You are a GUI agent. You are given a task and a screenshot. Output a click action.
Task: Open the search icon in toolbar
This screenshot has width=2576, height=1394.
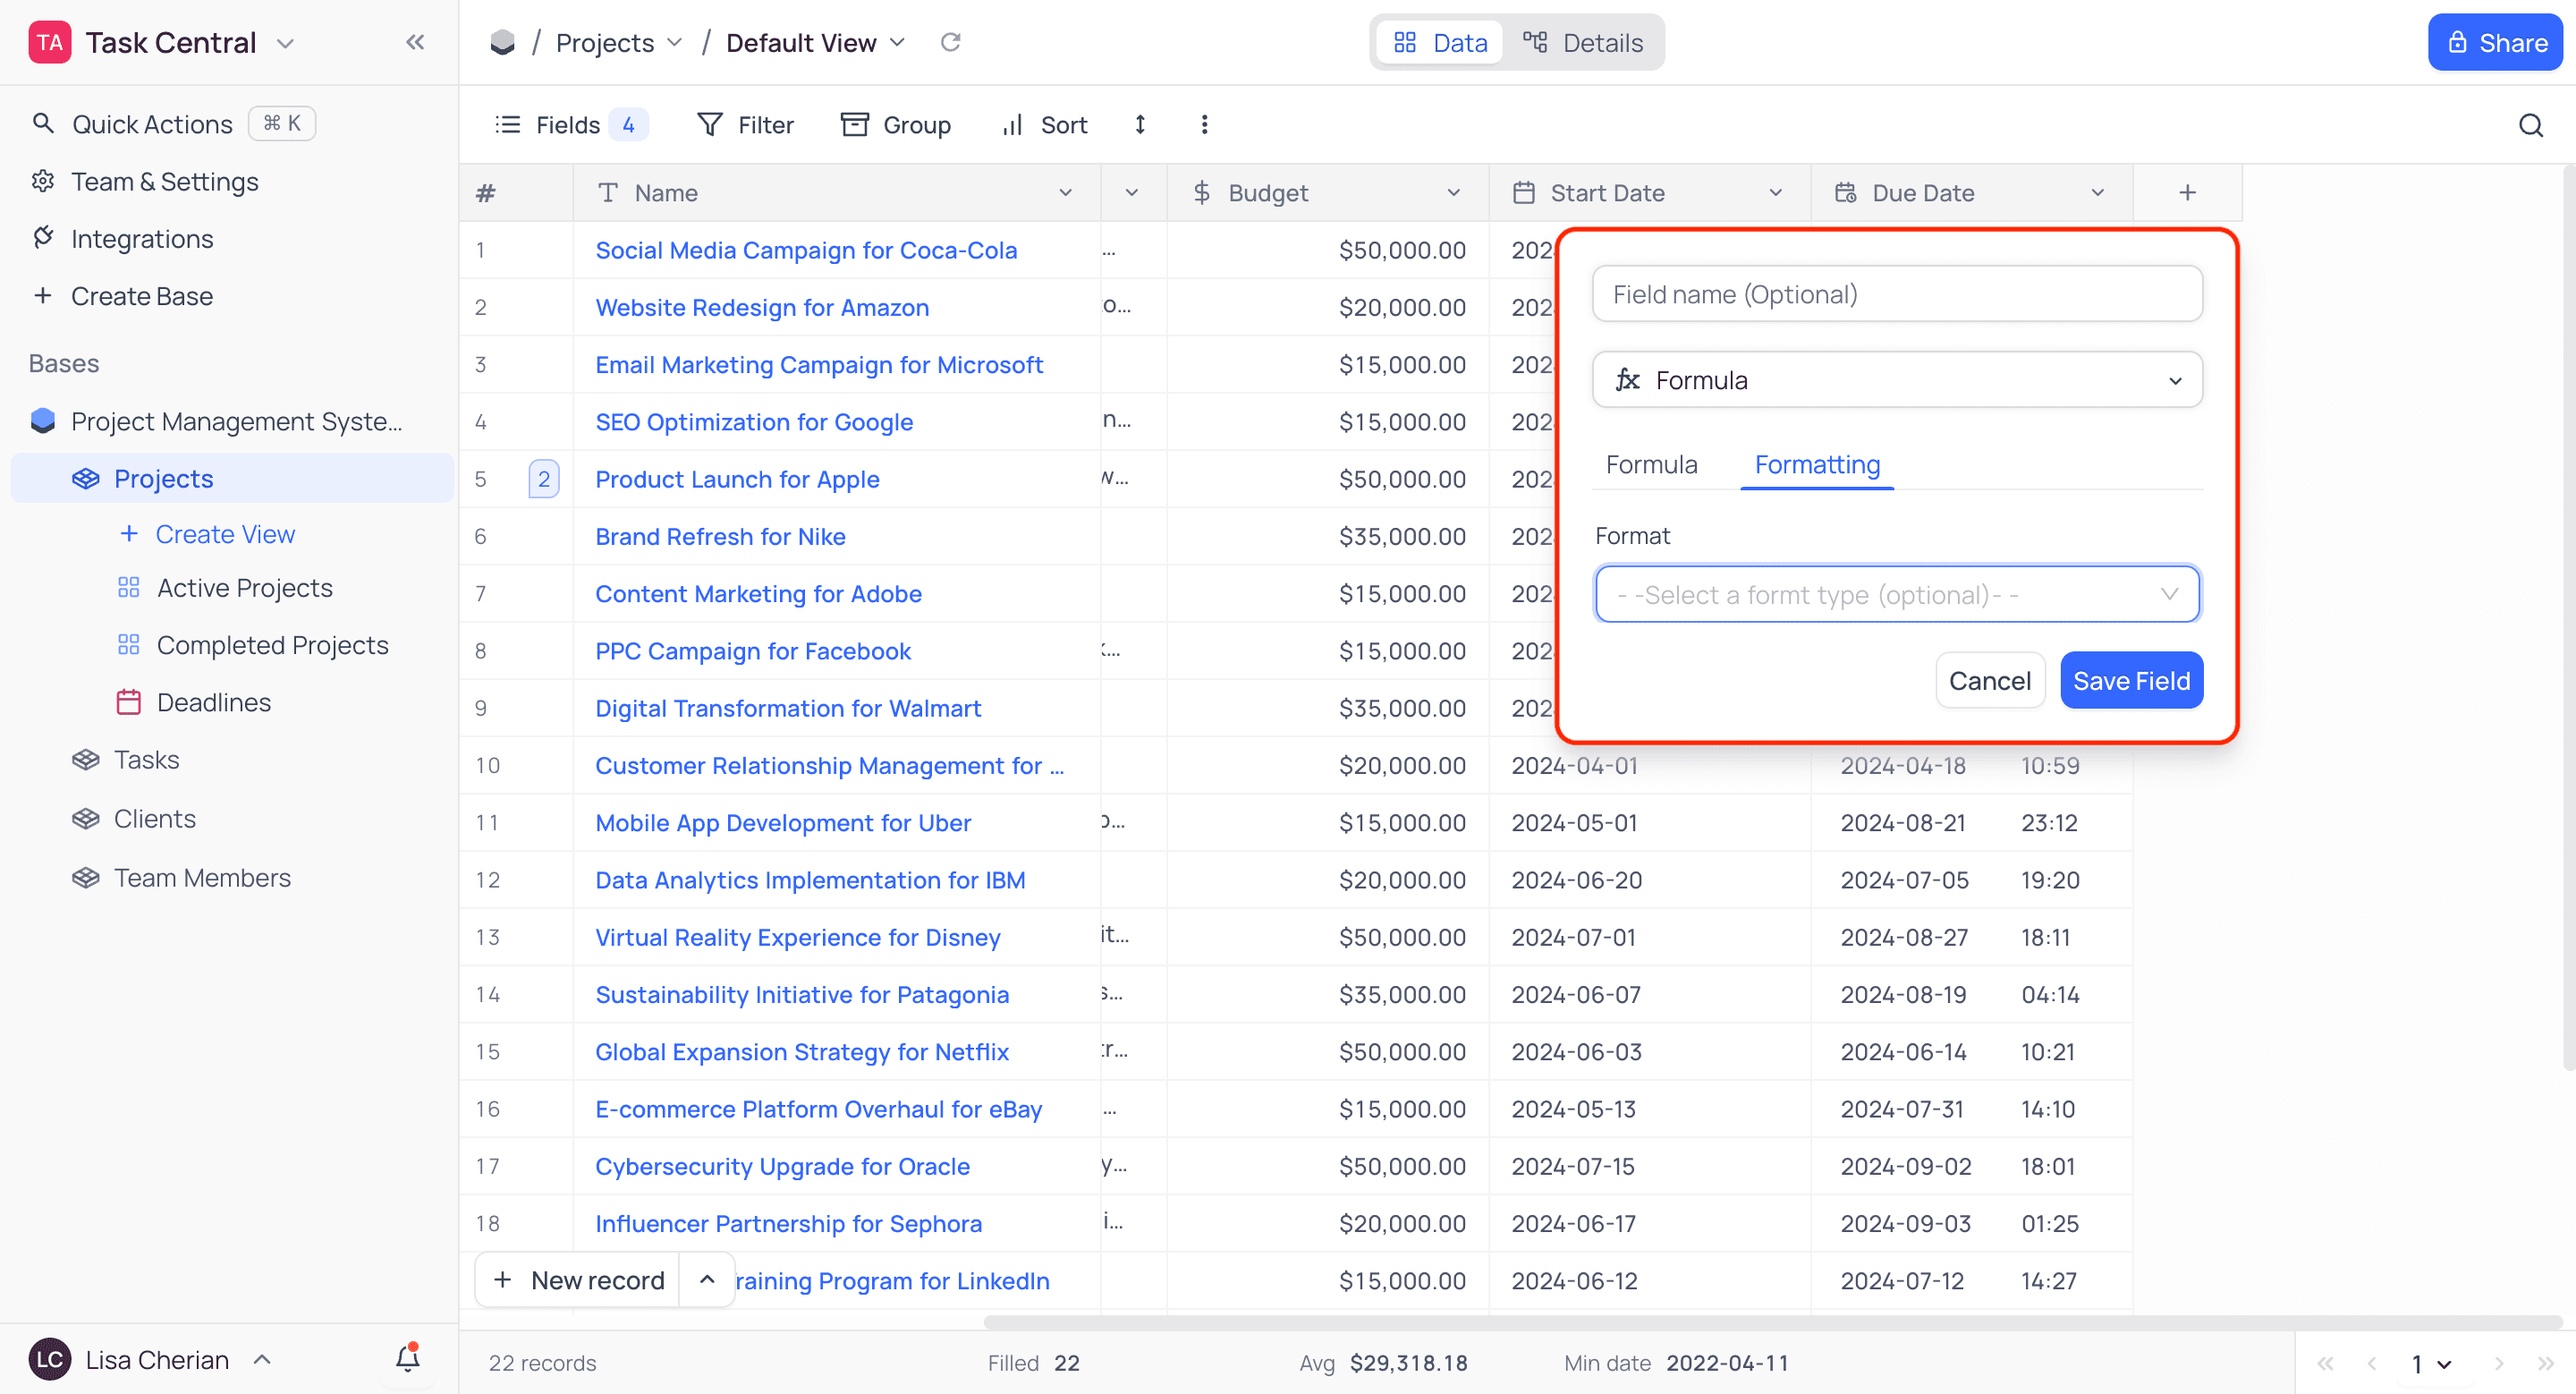(2530, 125)
